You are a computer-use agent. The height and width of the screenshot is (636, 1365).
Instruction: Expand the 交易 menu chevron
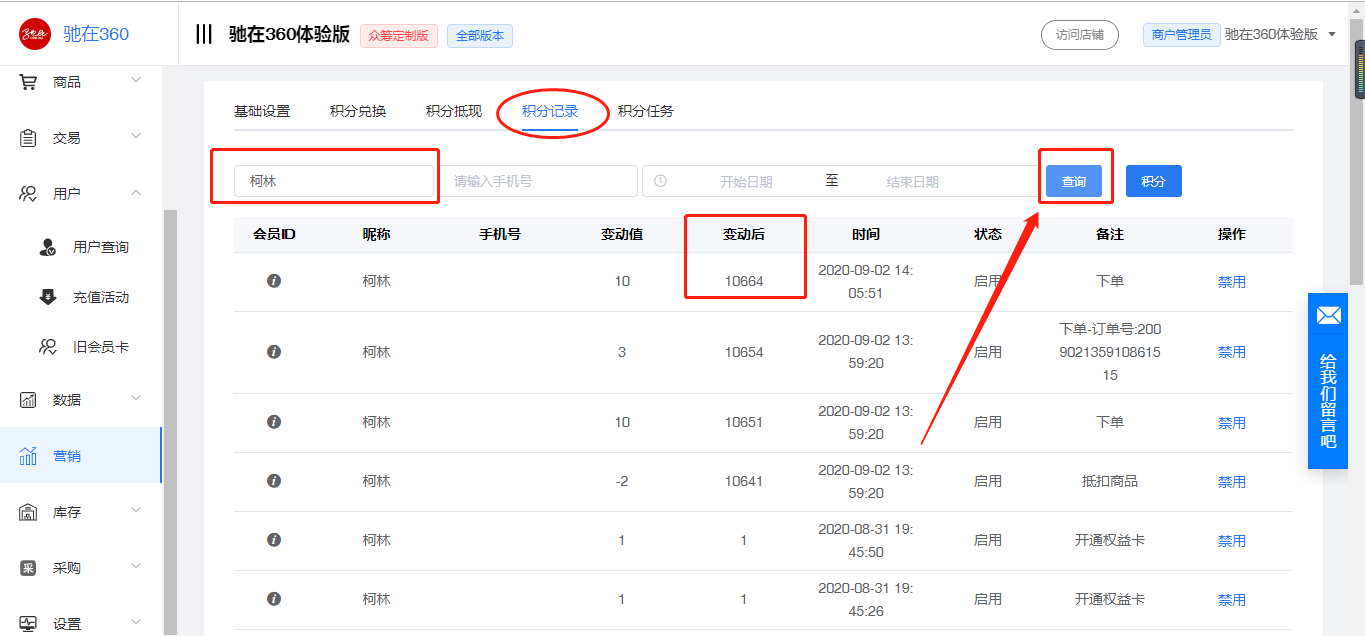[x=136, y=136]
